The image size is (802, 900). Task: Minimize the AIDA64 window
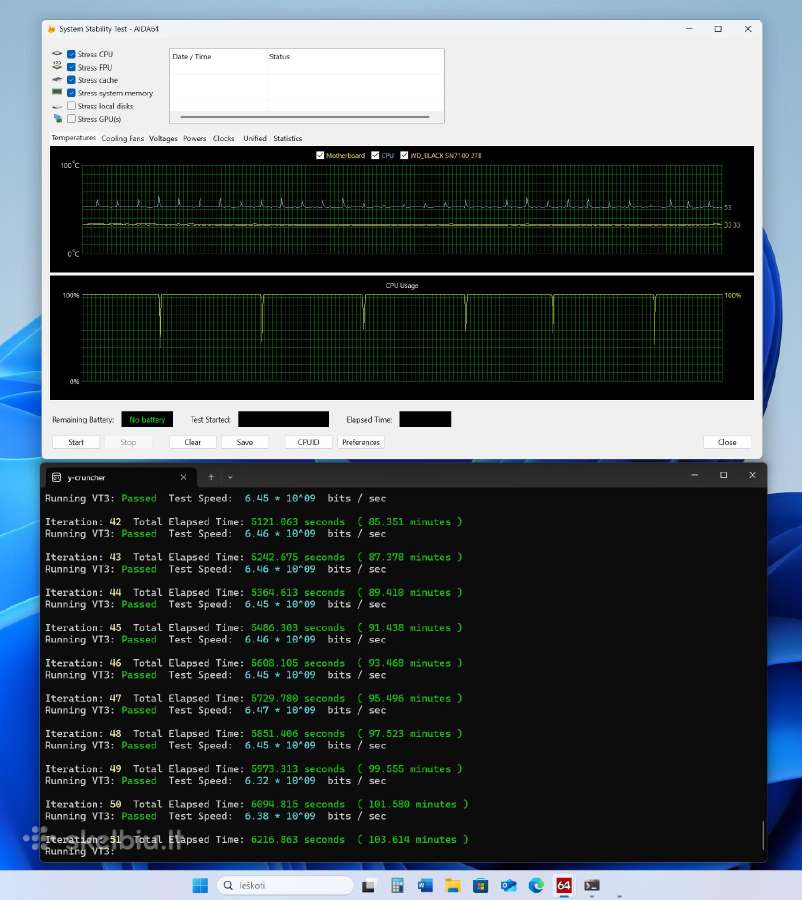pyautogui.click(x=689, y=29)
